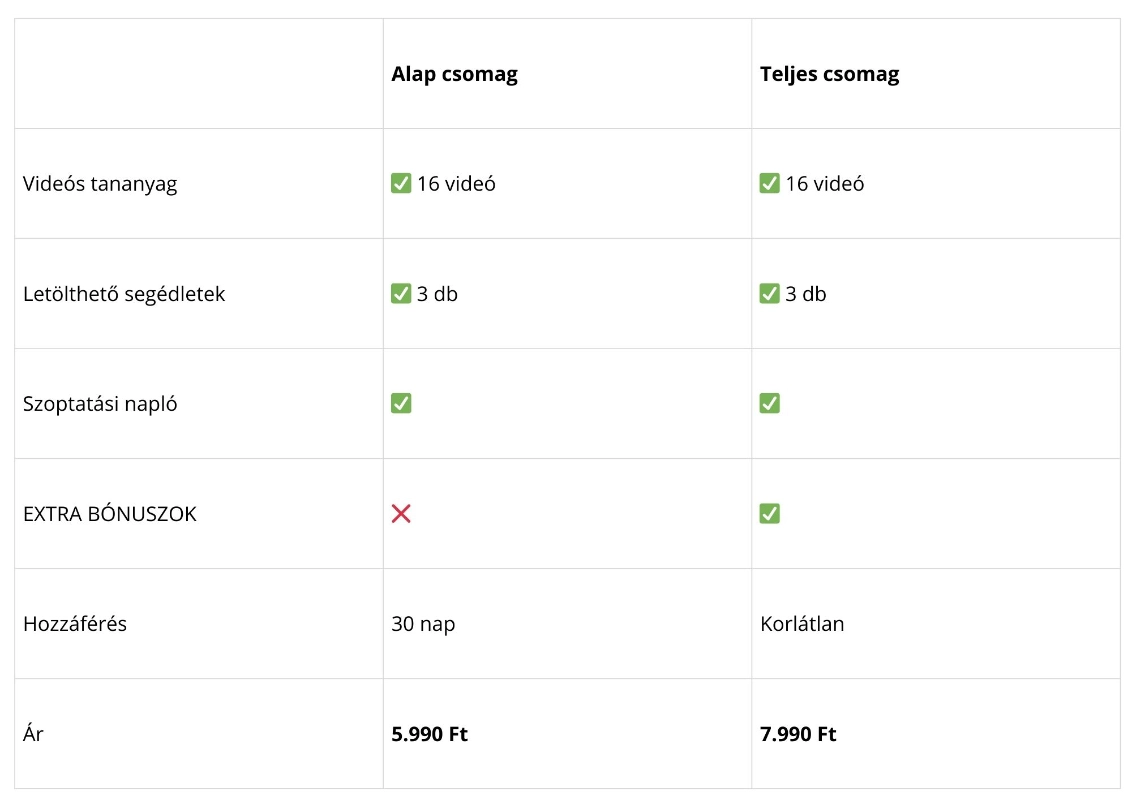Select the Teljes csomag column header

pyautogui.click(x=829, y=74)
